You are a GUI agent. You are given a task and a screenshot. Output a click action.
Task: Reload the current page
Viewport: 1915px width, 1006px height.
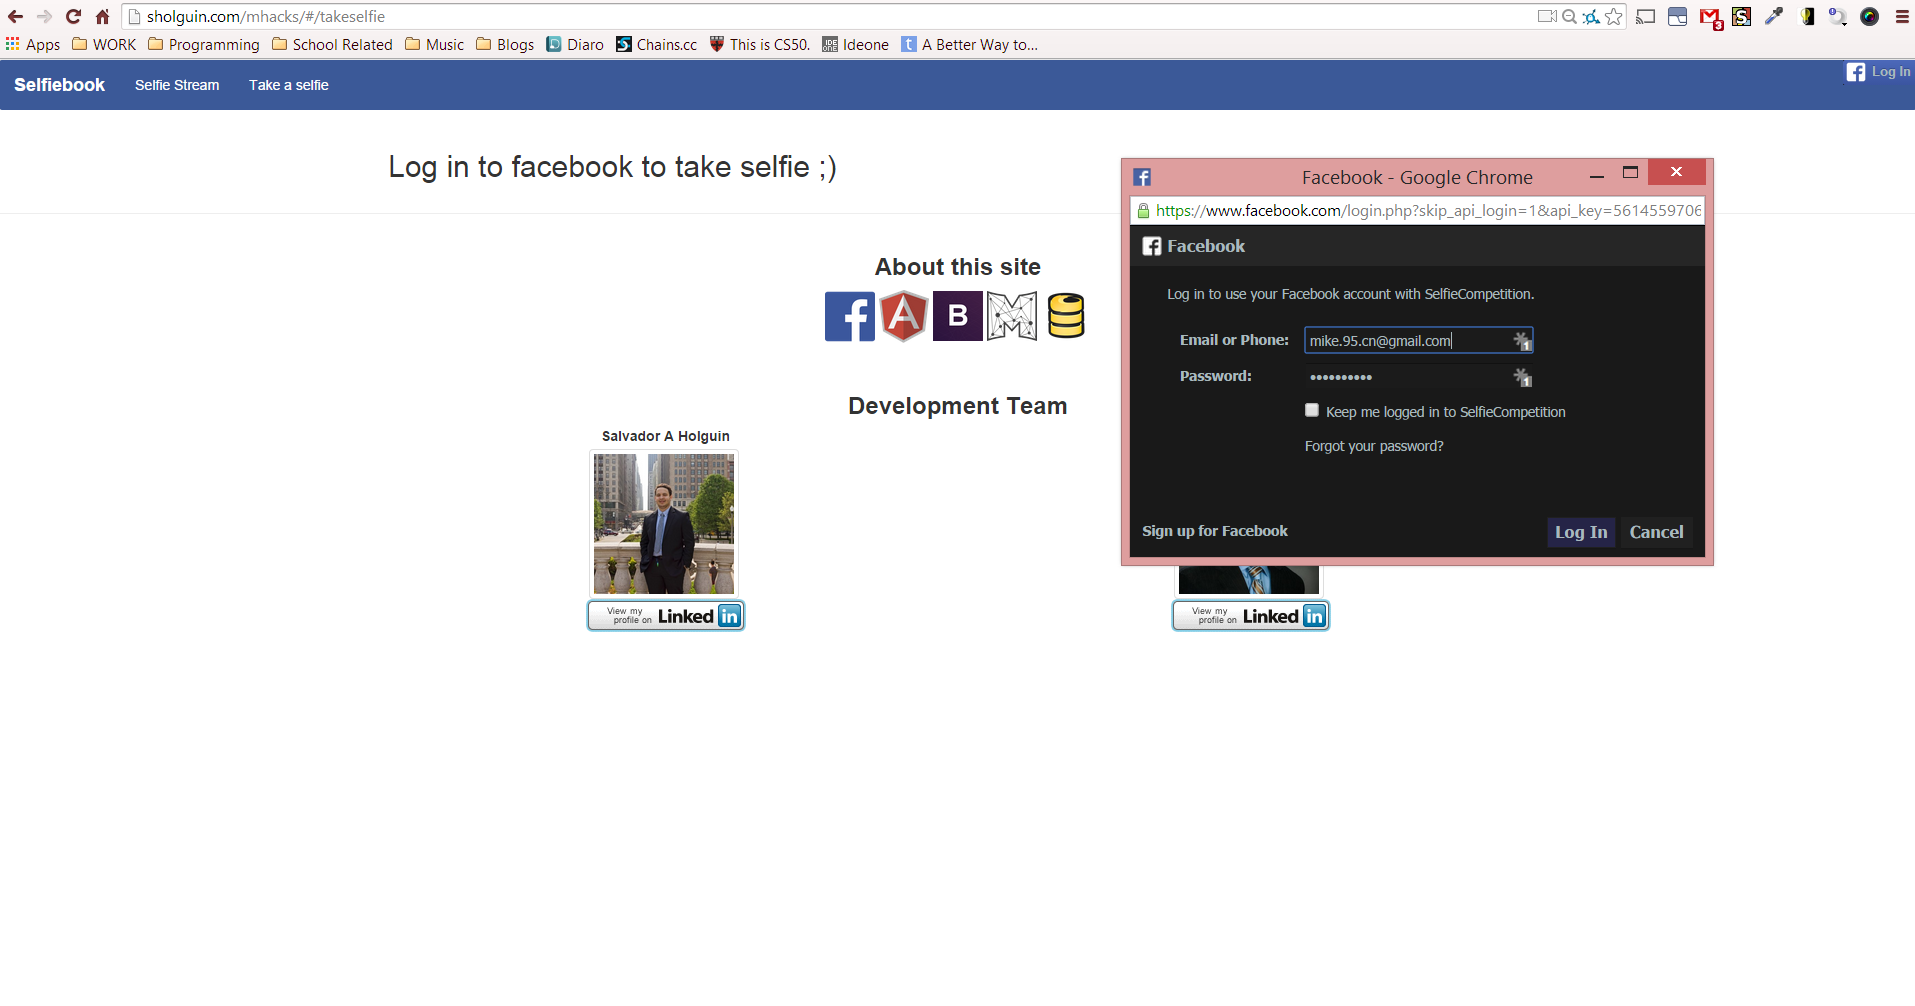(73, 16)
